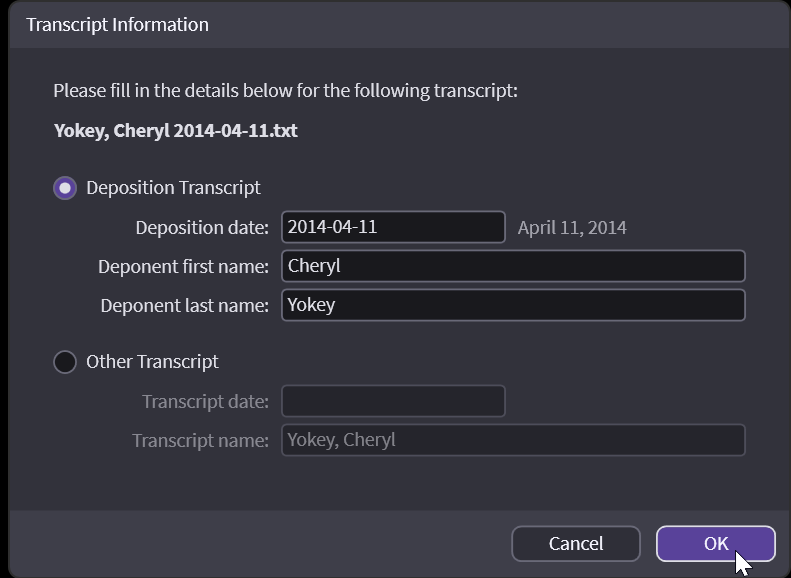The height and width of the screenshot is (578, 791).
Task: Click the "Deponent last name:" label
Action: tap(184, 305)
